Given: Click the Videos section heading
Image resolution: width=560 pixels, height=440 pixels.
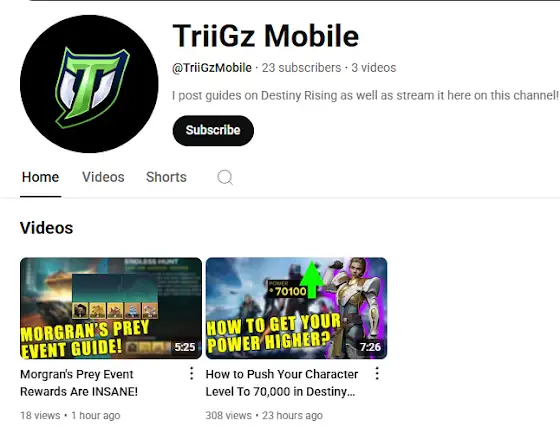Looking at the screenshot, I should click(x=46, y=228).
